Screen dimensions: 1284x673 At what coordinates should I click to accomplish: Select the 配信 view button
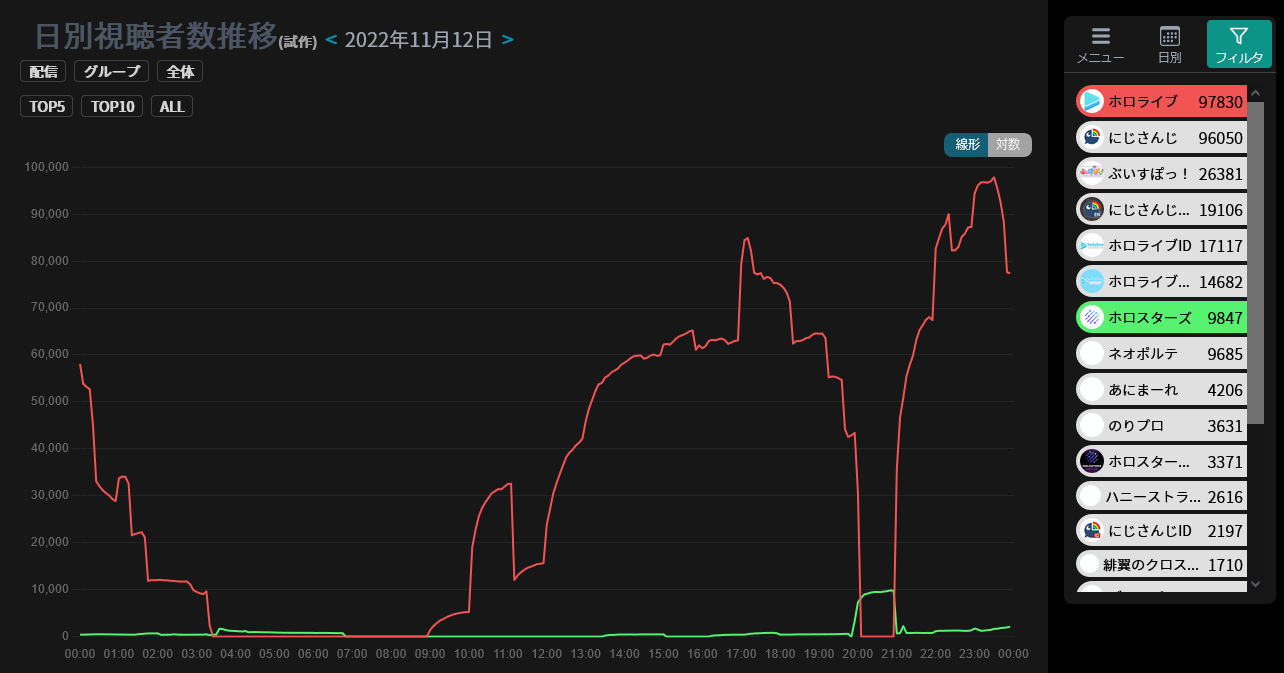[43, 72]
